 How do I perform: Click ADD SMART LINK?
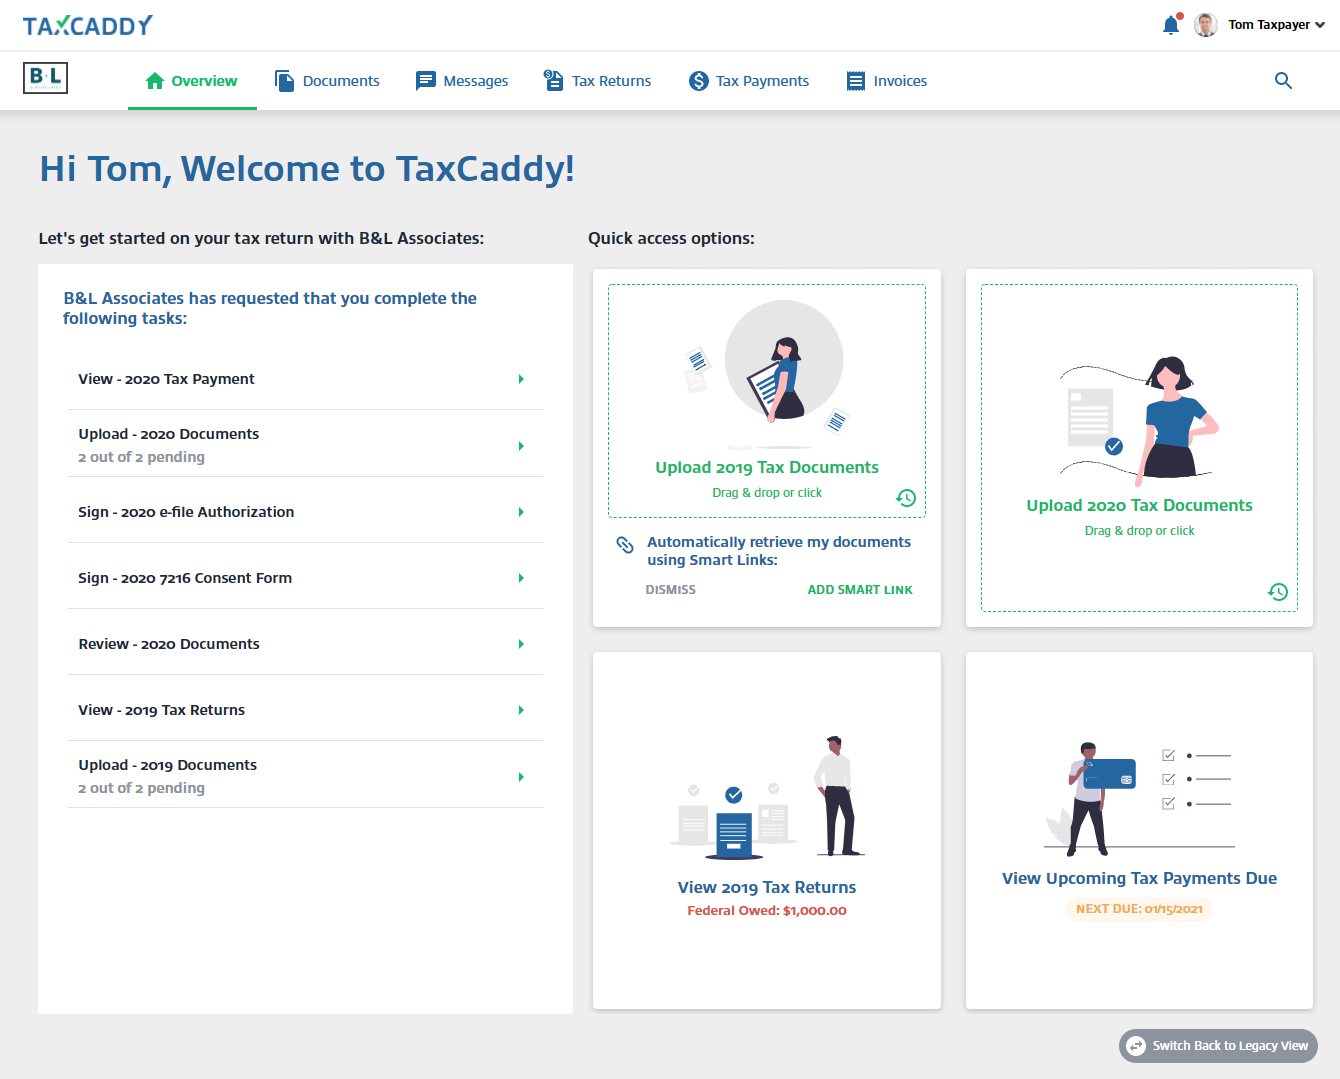[860, 590]
